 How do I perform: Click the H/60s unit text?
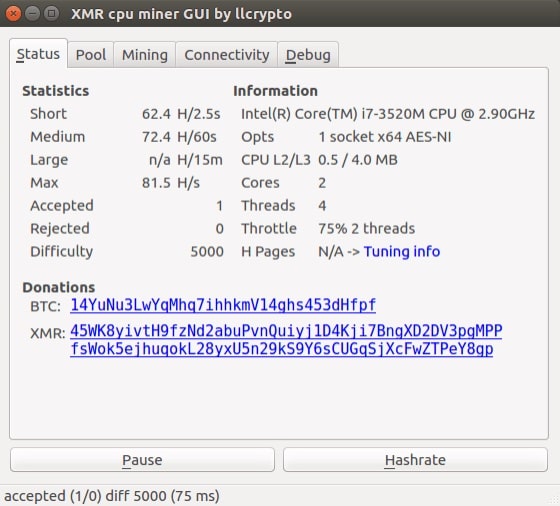click(197, 137)
